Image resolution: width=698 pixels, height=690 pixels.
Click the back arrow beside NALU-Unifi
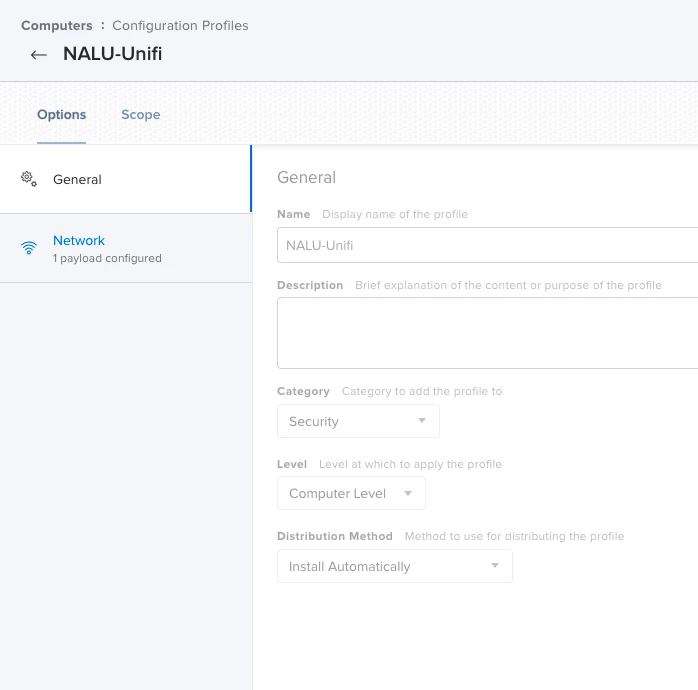39,55
